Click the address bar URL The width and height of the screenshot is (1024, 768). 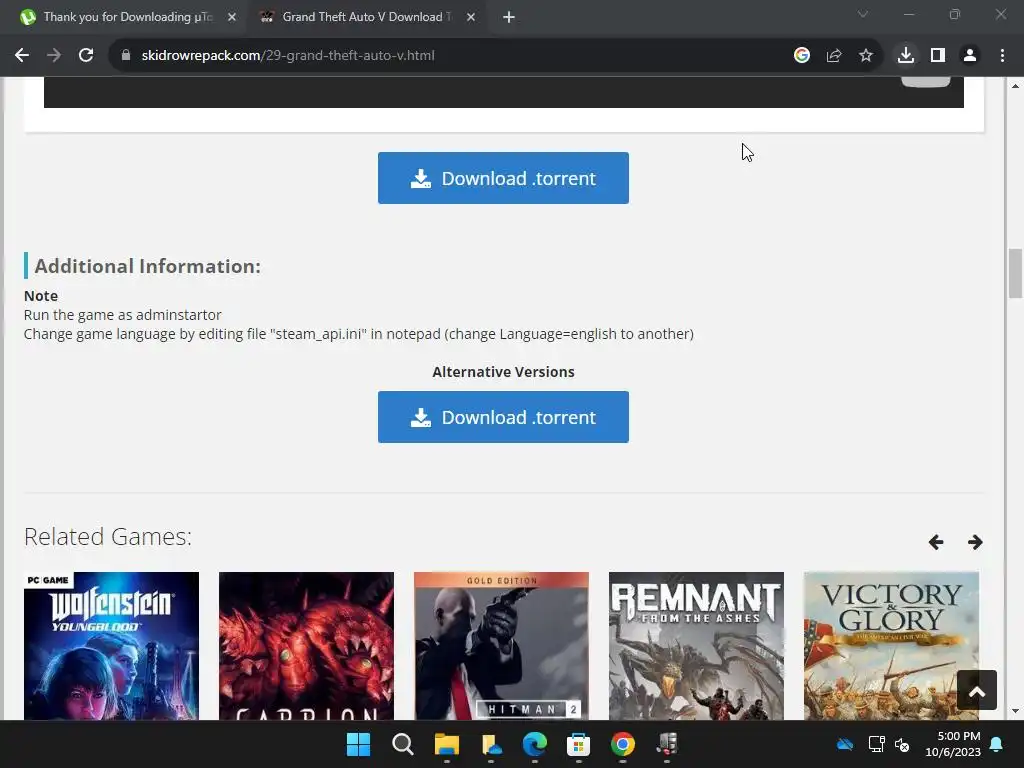point(287,56)
